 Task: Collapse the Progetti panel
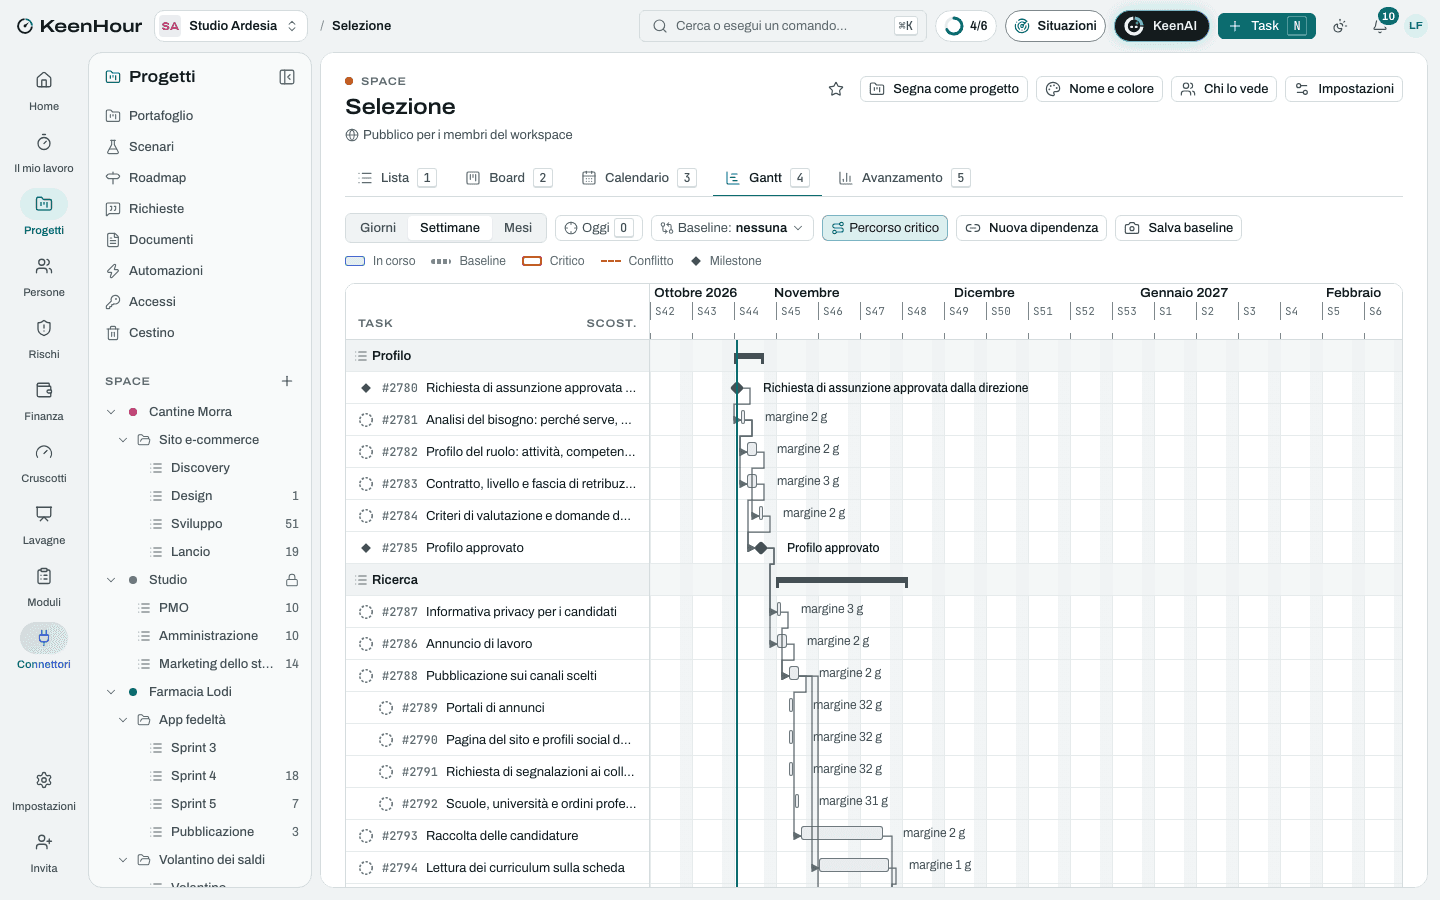287,77
